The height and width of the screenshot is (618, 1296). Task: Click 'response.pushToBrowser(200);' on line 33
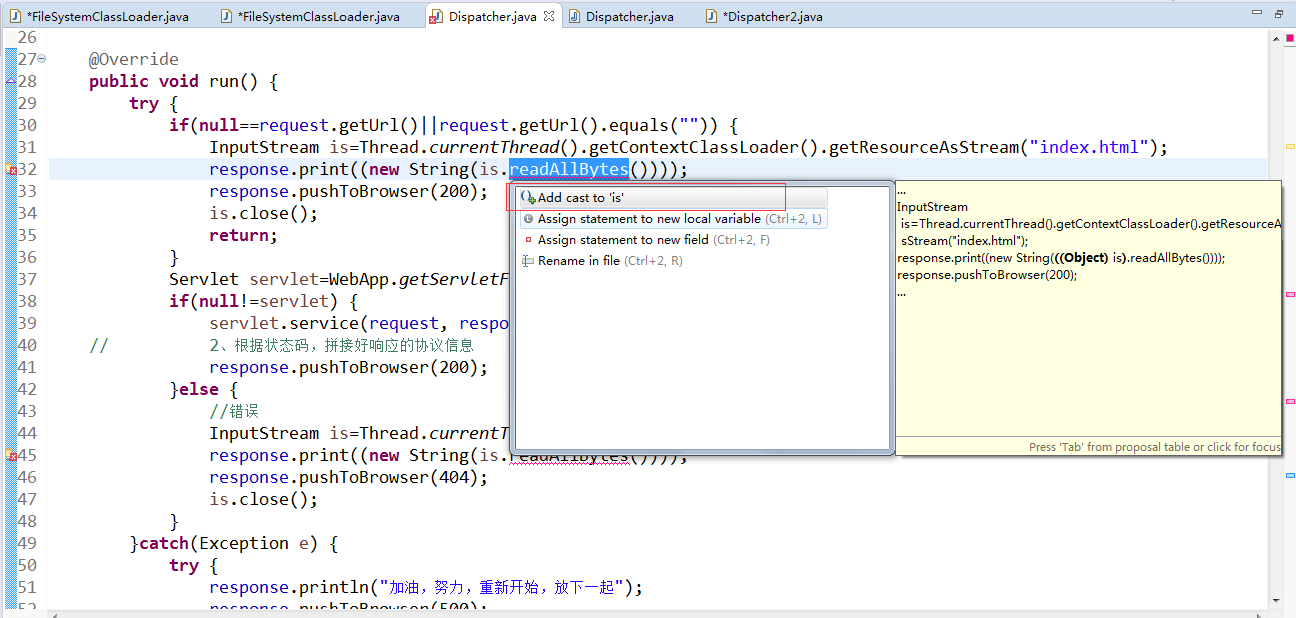(x=349, y=192)
